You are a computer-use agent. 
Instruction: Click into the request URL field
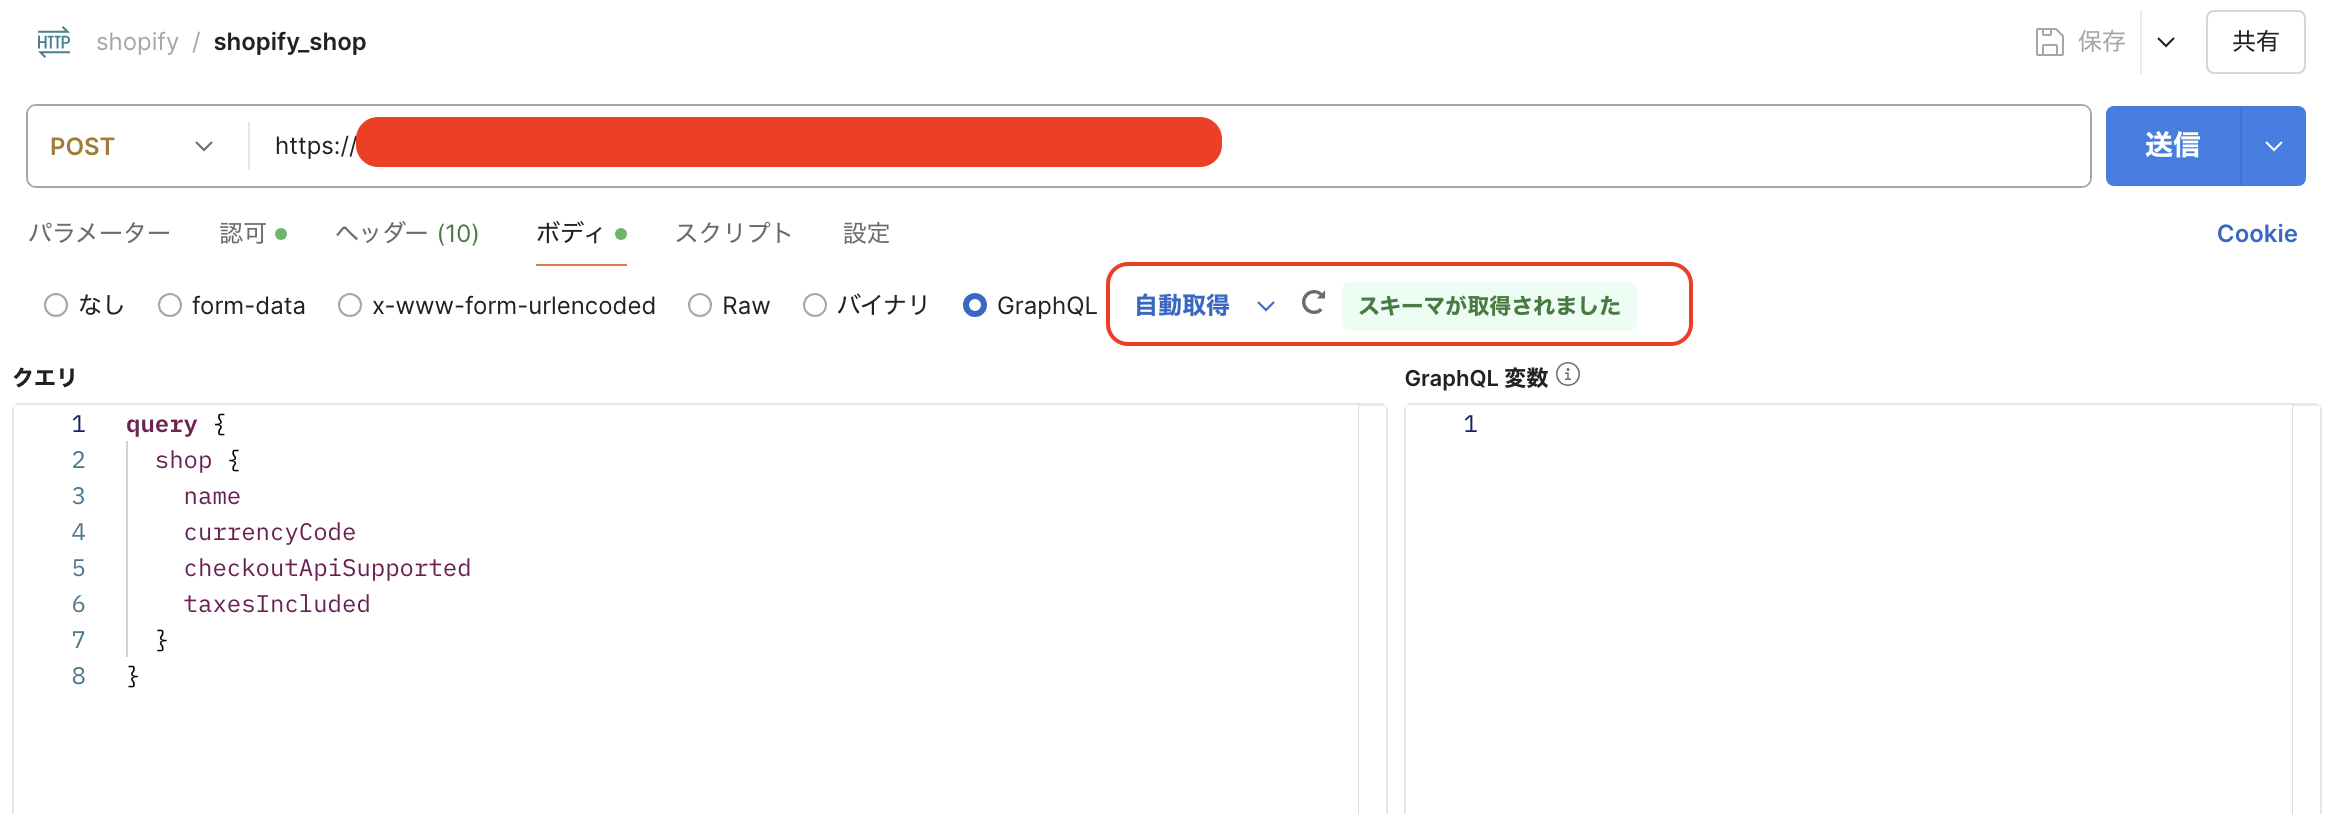tap(1170, 146)
